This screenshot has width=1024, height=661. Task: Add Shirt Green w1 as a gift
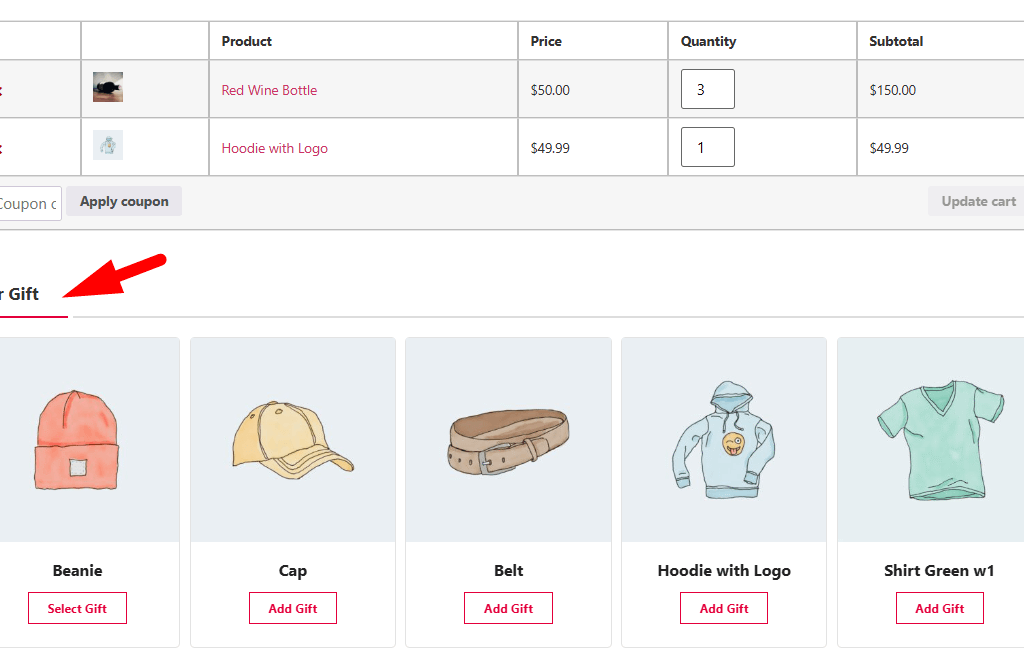point(939,608)
